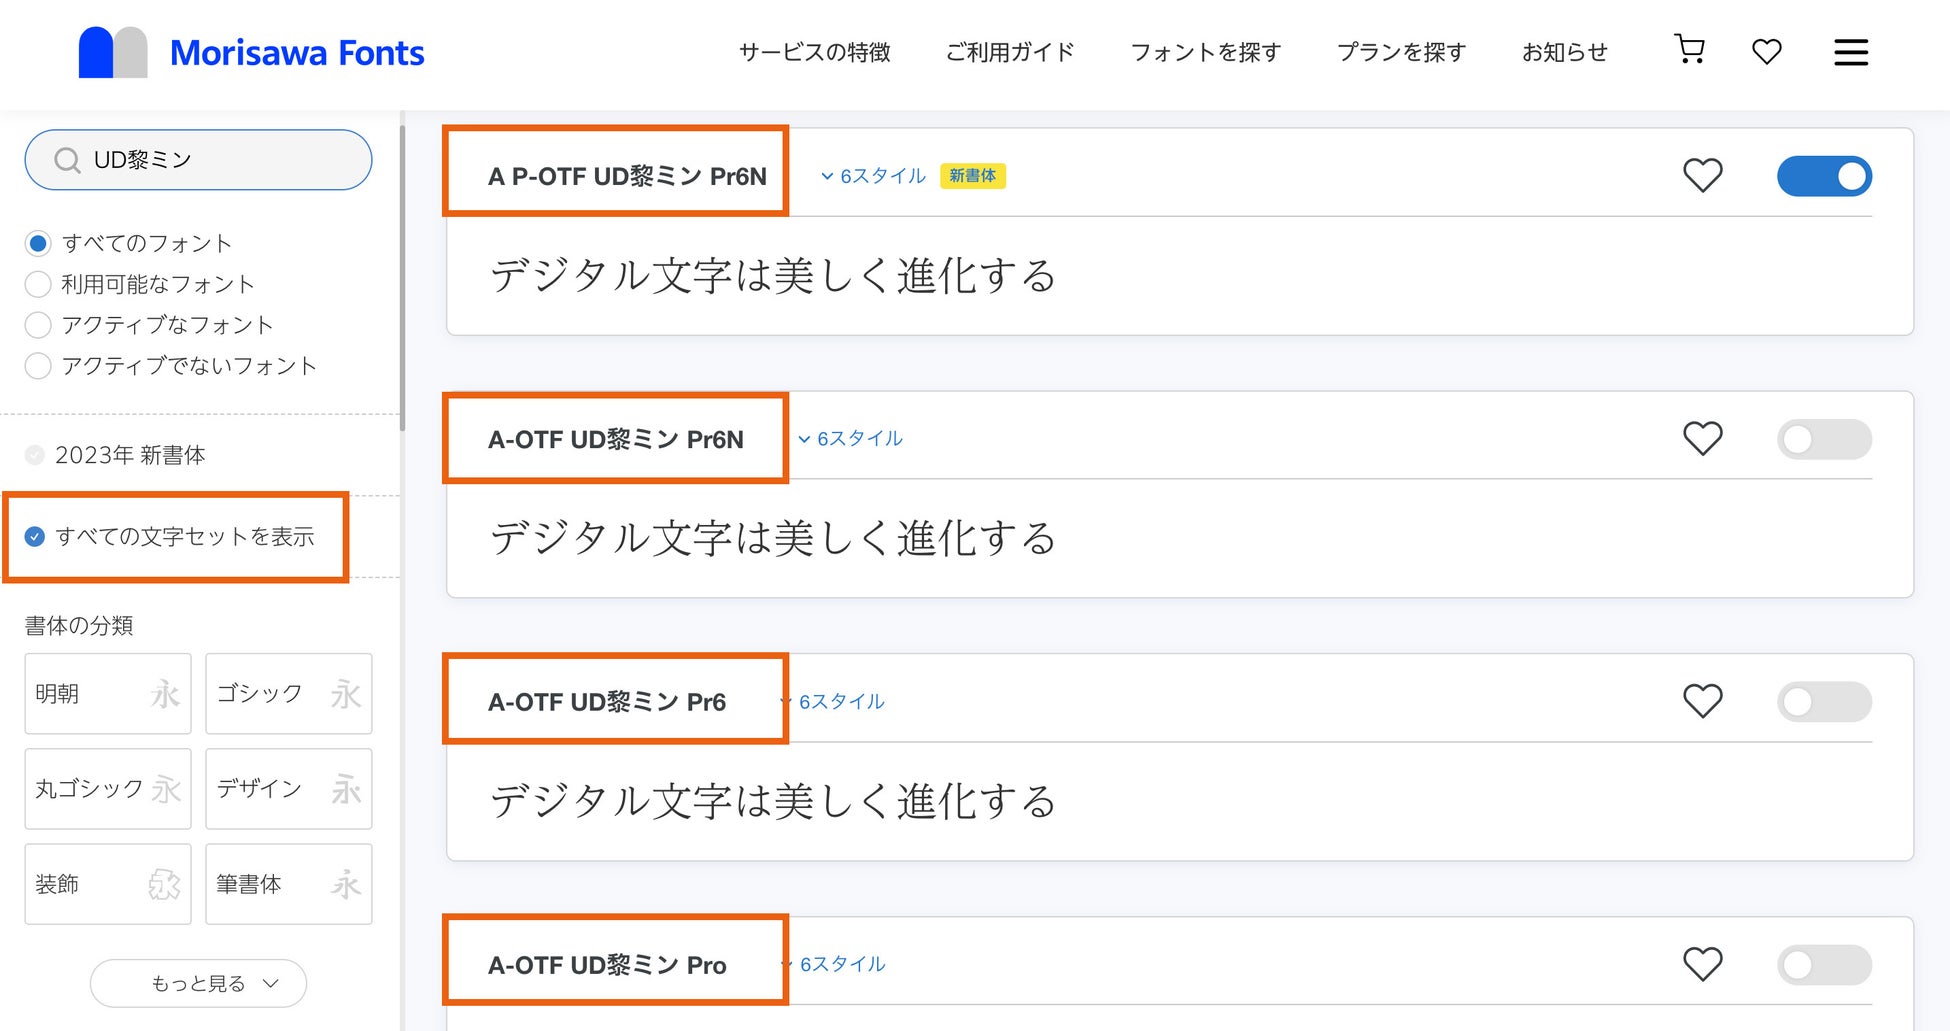Select アクティブでないフォント radio button
This screenshot has width=1950, height=1031.
(38, 366)
